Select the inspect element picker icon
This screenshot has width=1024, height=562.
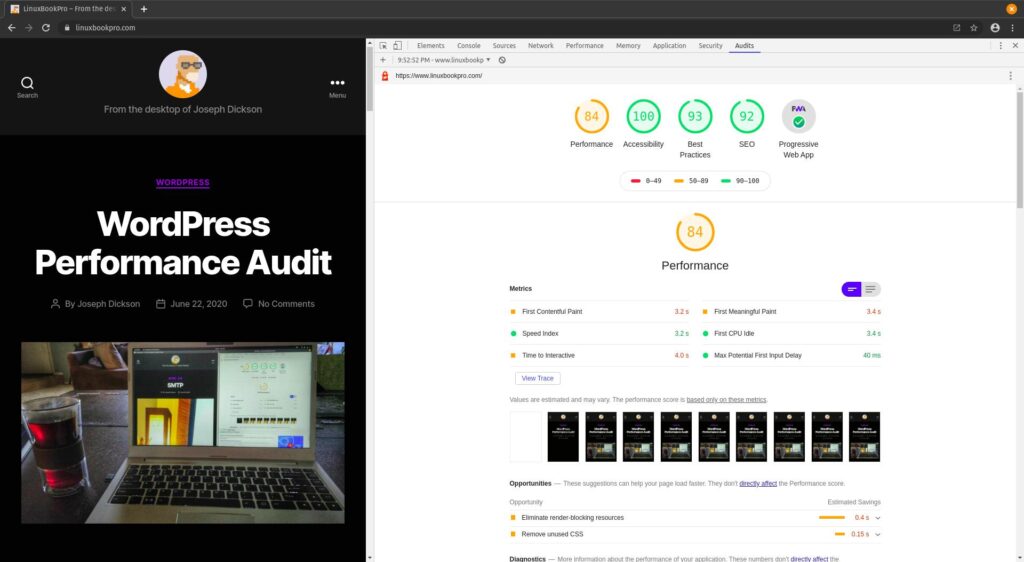click(383, 46)
